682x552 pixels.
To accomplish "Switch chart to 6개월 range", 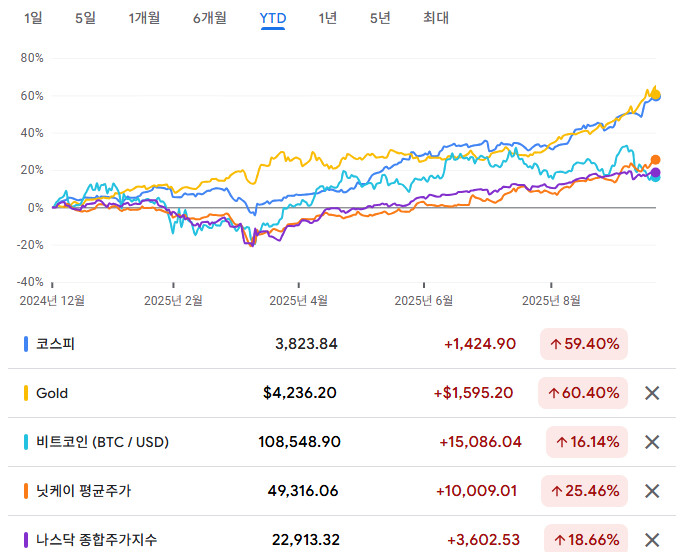I will click(x=209, y=17).
